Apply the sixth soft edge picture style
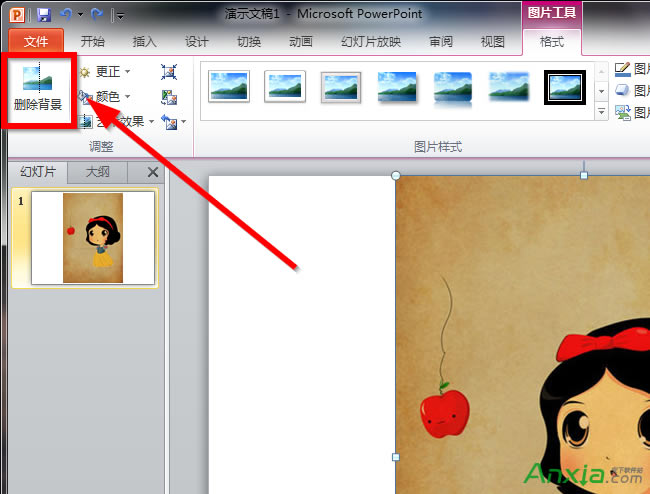 click(x=509, y=87)
